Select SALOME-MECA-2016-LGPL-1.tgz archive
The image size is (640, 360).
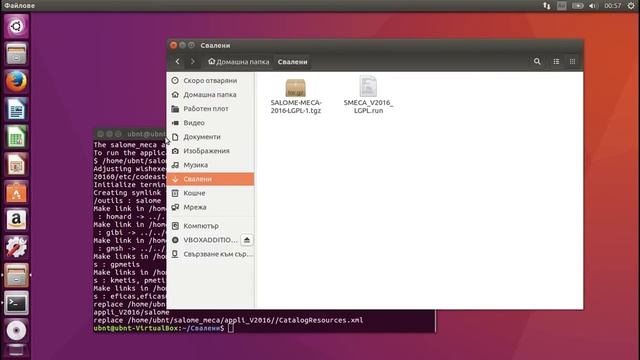point(296,96)
